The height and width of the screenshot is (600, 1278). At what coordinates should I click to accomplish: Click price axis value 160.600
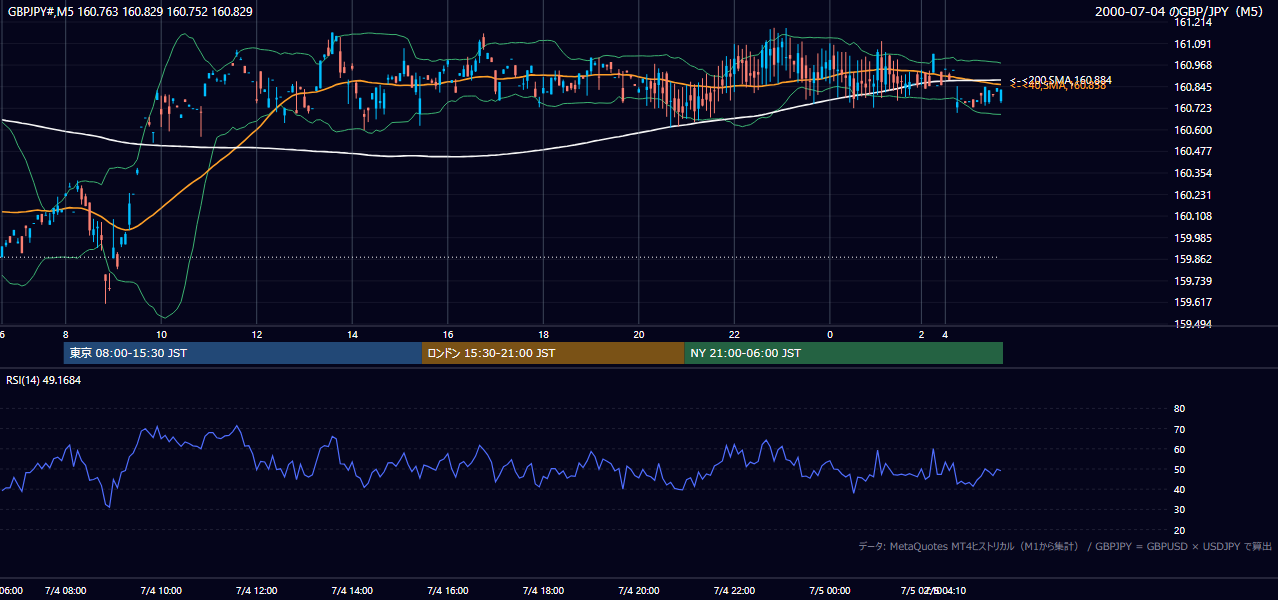pos(1193,130)
